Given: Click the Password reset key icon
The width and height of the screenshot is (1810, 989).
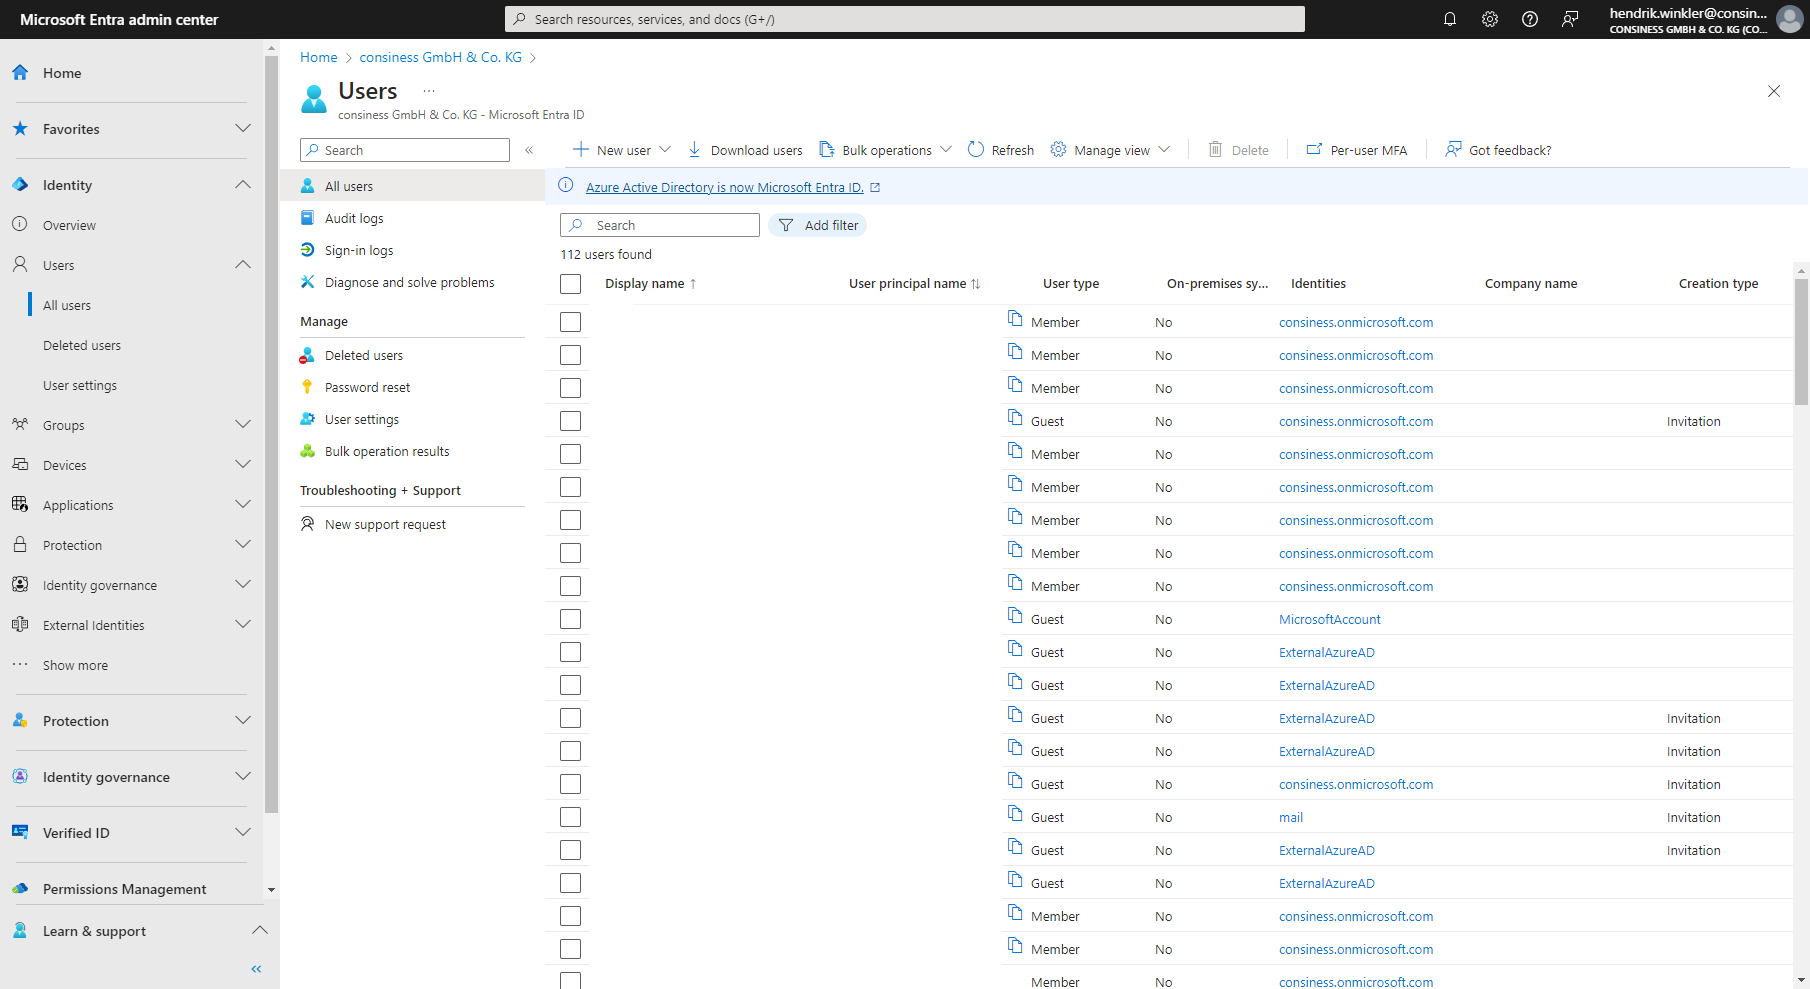Looking at the screenshot, I should (308, 387).
